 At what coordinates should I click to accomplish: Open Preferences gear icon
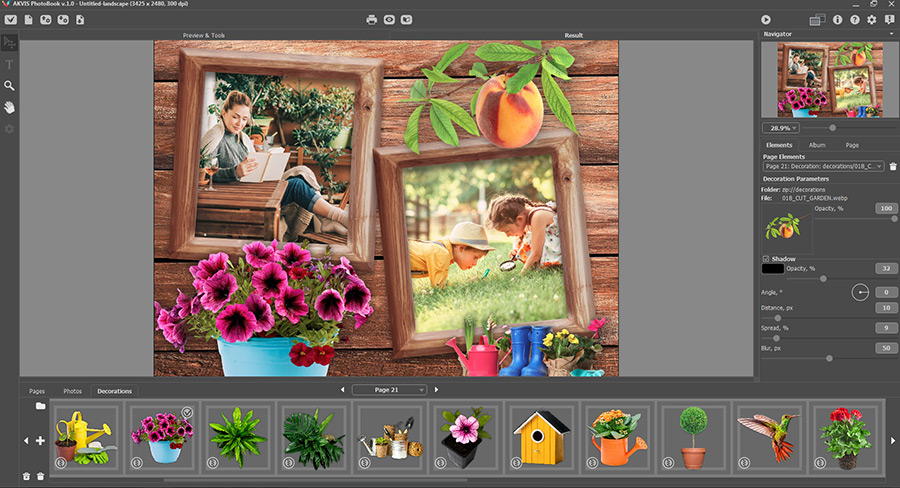872,20
